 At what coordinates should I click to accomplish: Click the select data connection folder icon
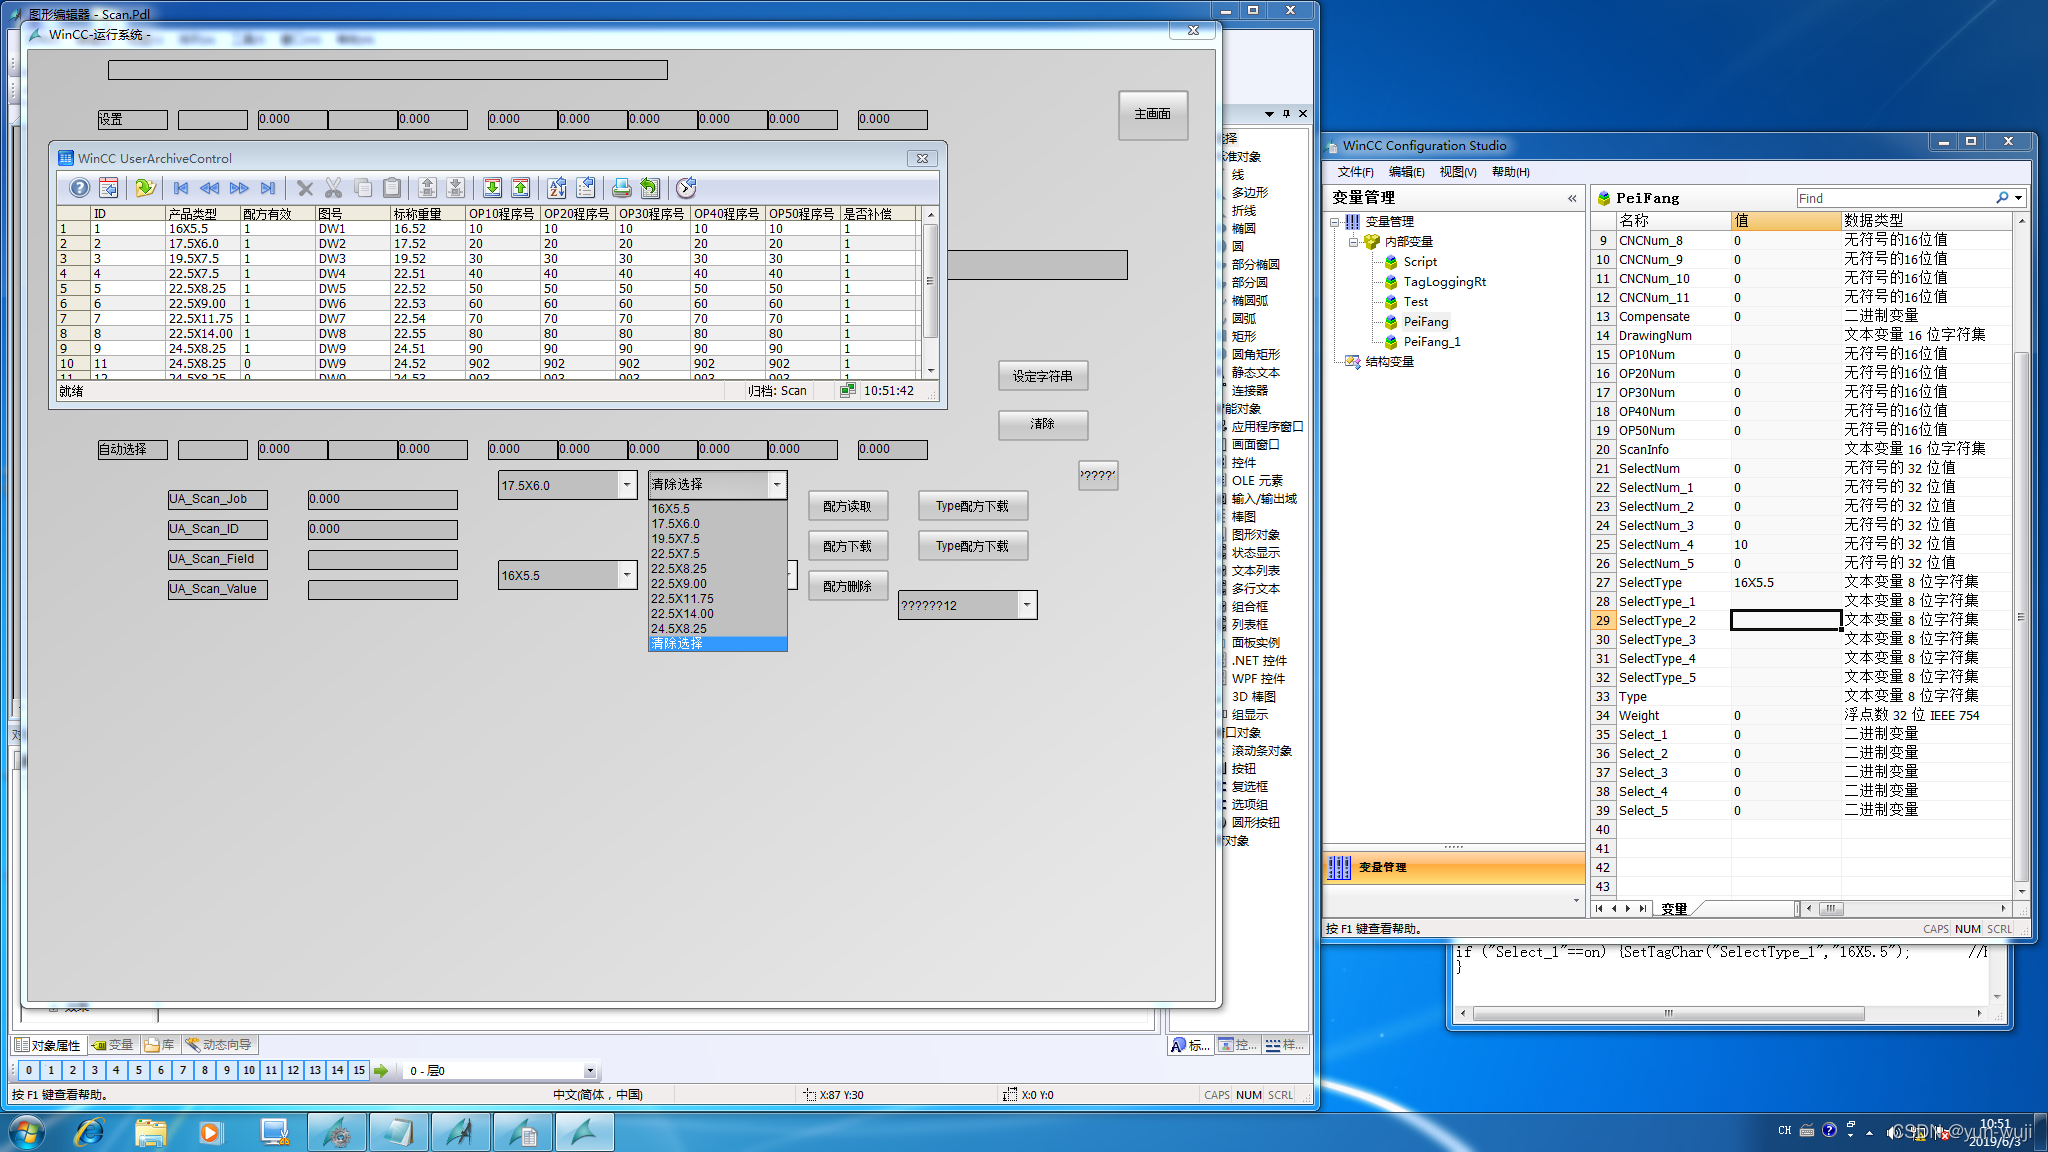tap(145, 188)
